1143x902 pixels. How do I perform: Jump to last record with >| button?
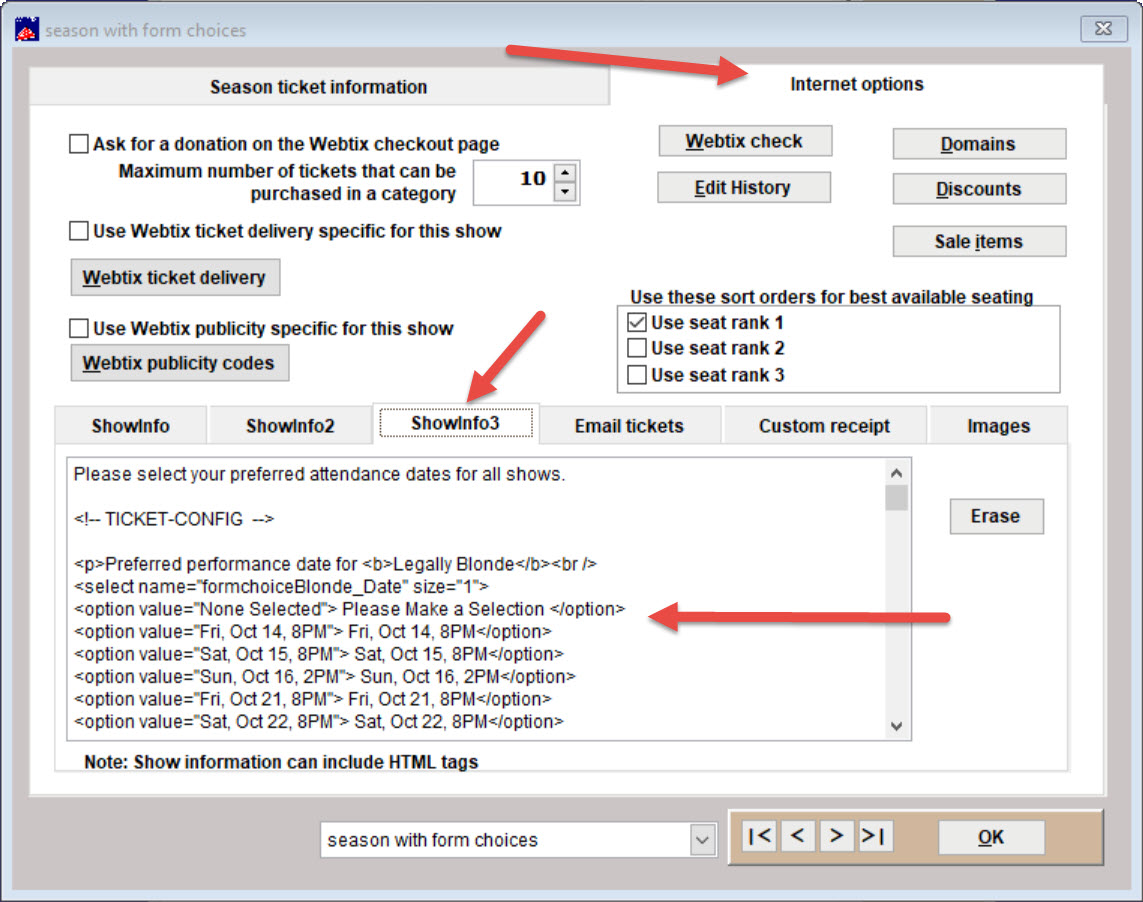(875, 836)
